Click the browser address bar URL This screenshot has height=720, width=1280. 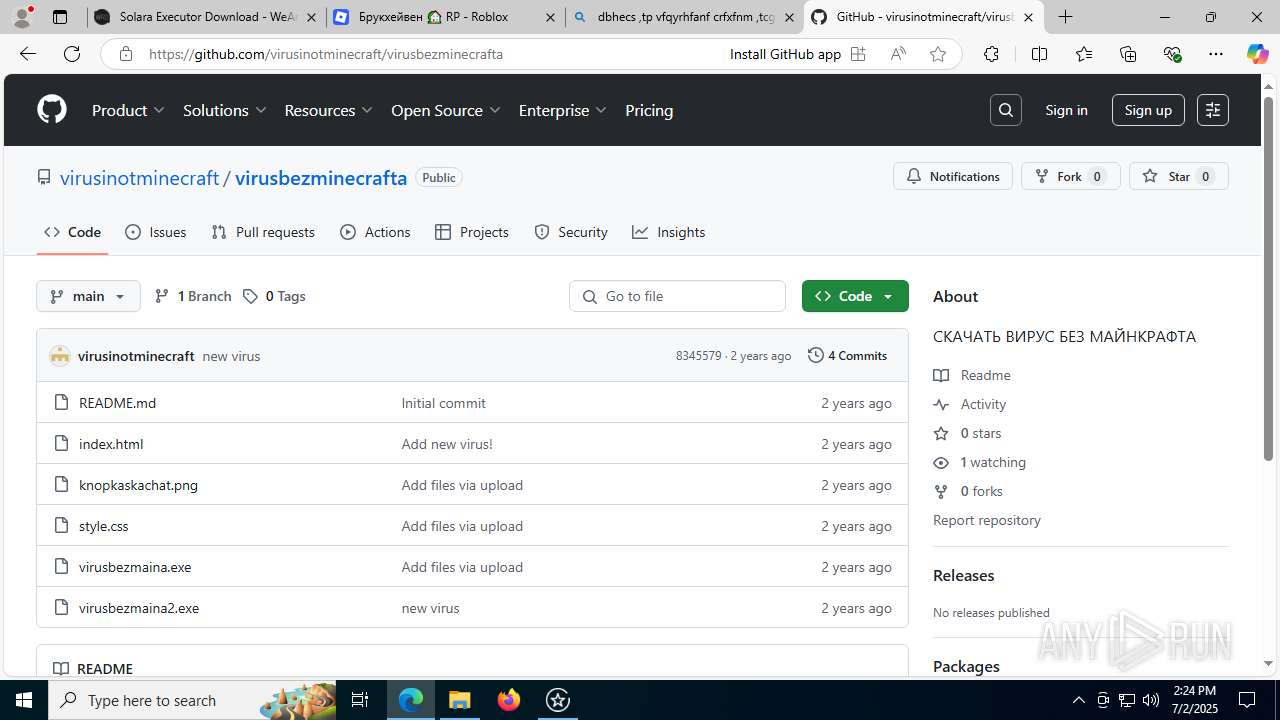coord(326,54)
